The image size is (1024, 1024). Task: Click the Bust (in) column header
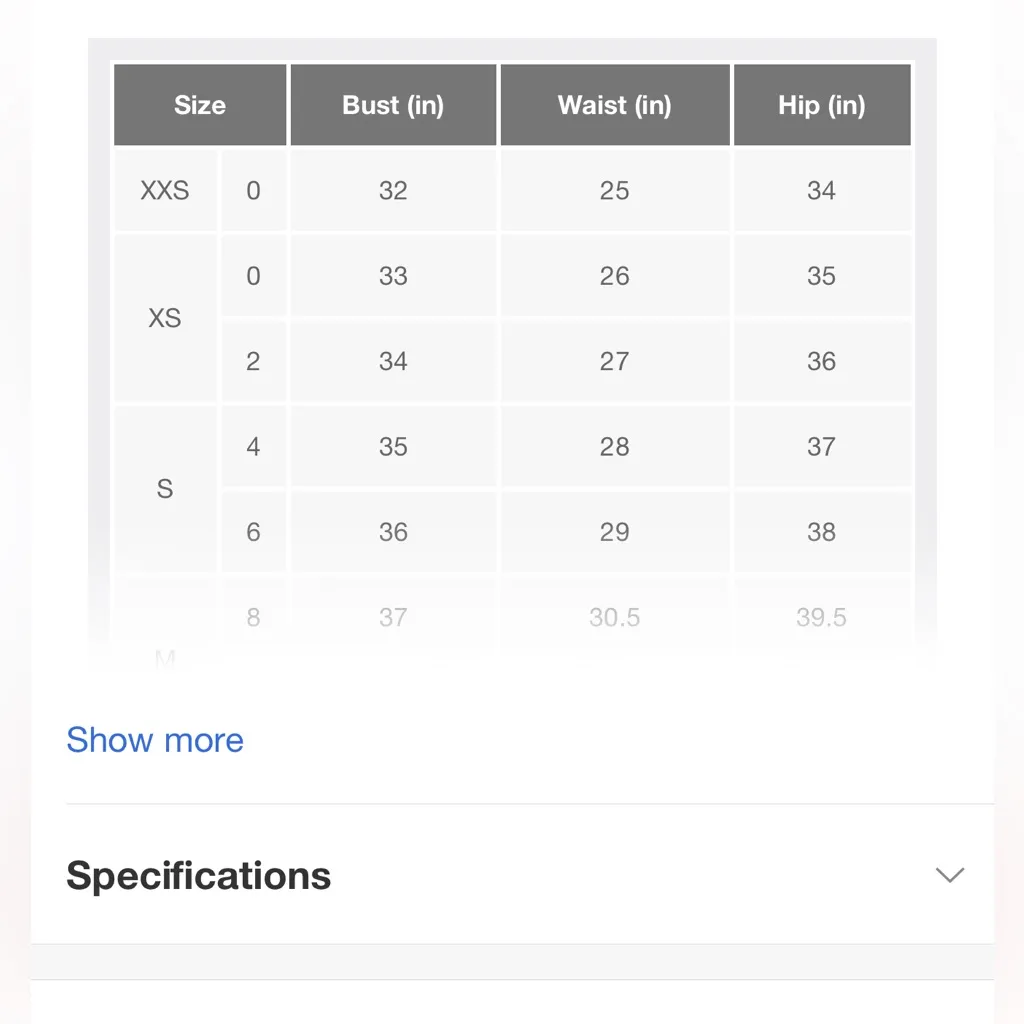click(x=393, y=104)
